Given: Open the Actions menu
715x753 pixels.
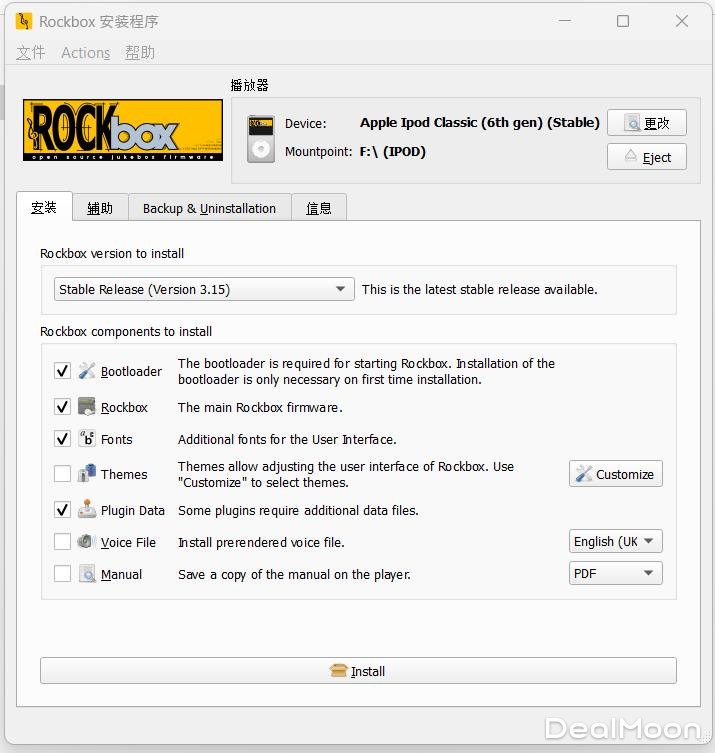Looking at the screenshot, I should pyautogui.click(x=85, y=53).
